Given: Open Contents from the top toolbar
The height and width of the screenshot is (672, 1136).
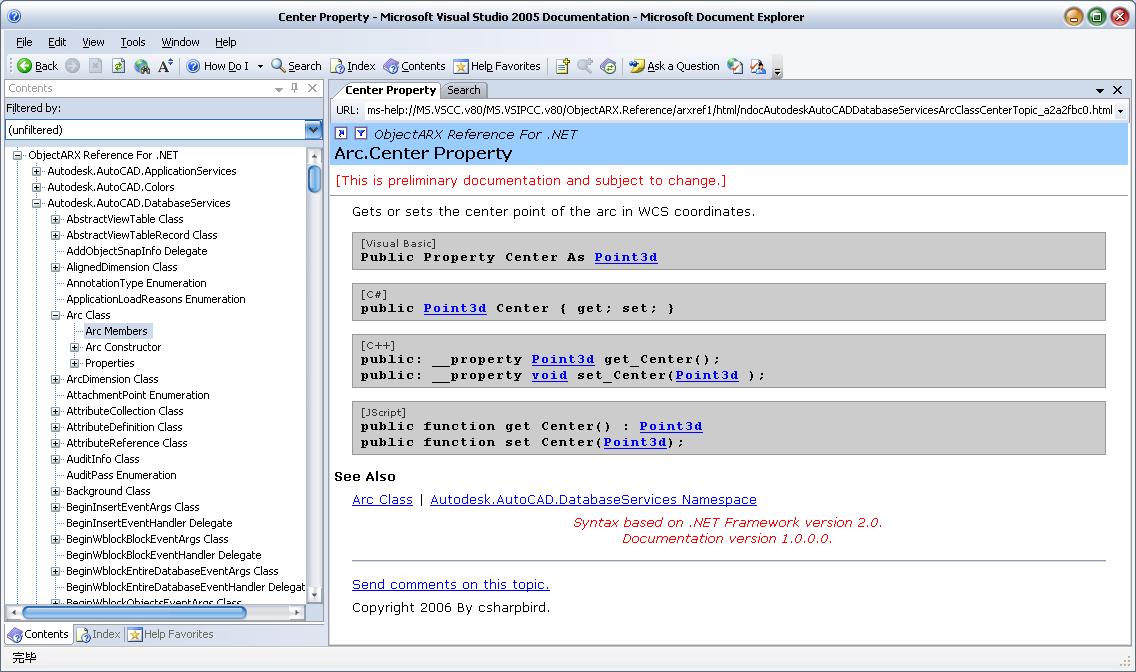Looking at the screenshot, I should (x=414, y=66).
